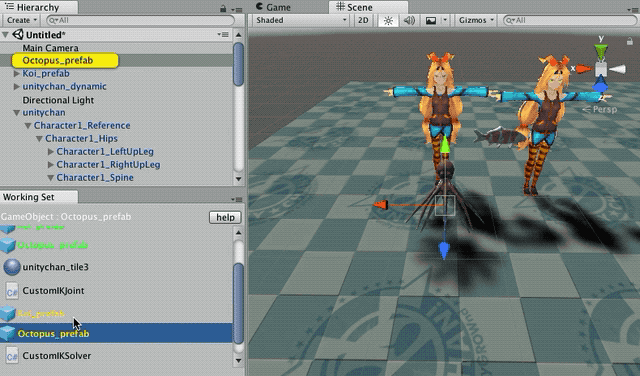Click blue Z move handle on octopus
Image resolution: width=640 pixels, height=376 pixels.
tap(444, 251)
